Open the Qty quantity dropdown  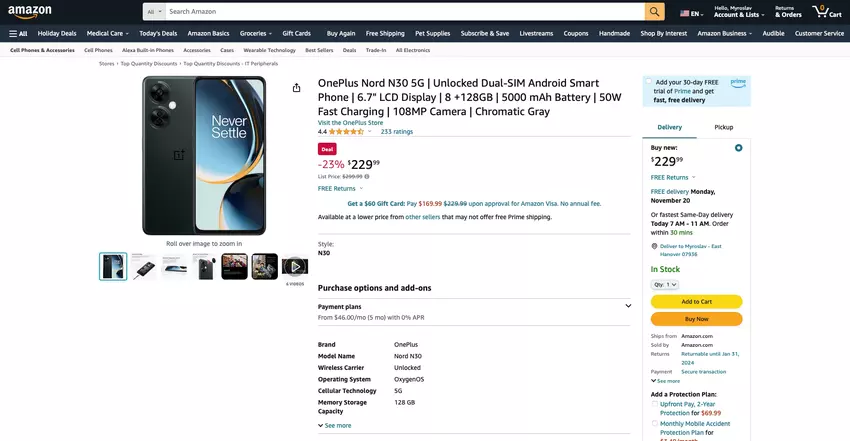point(665,284)
